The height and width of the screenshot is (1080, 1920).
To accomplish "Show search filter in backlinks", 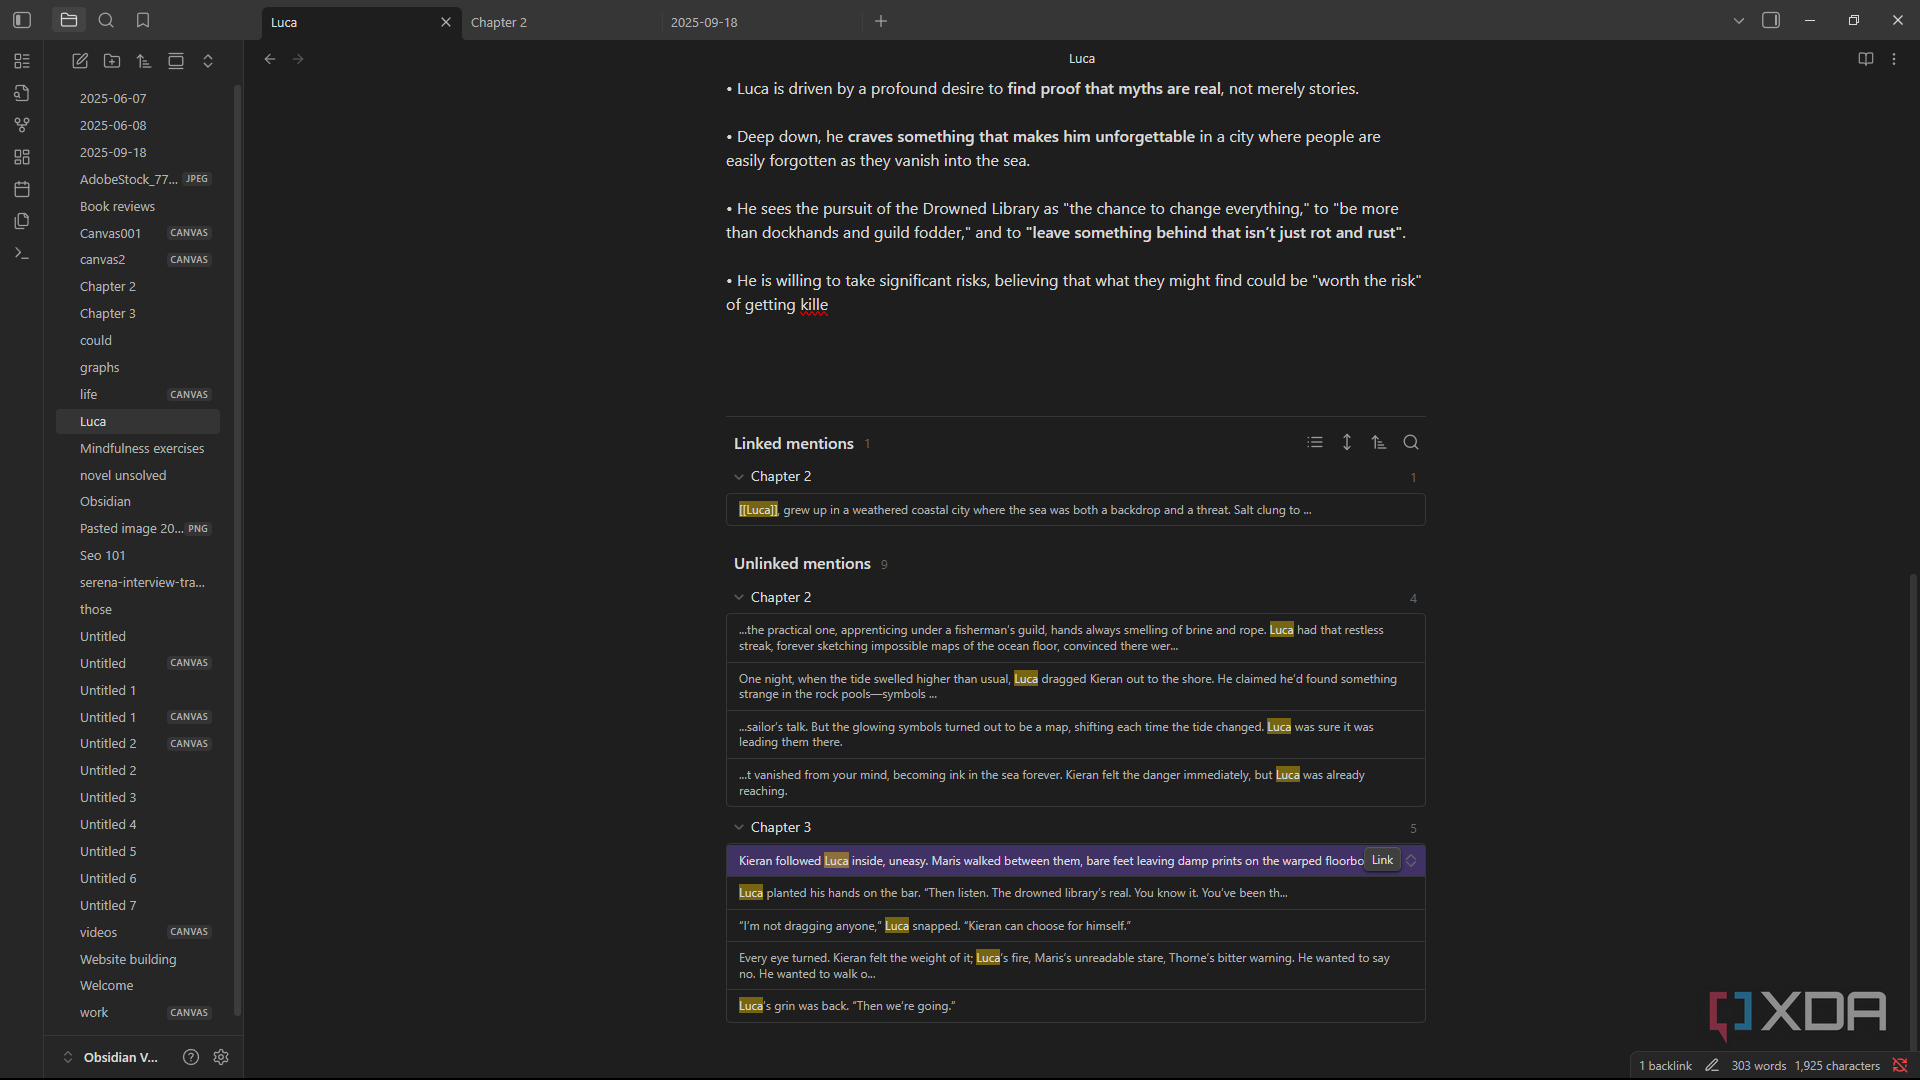I will [1411, 442].
